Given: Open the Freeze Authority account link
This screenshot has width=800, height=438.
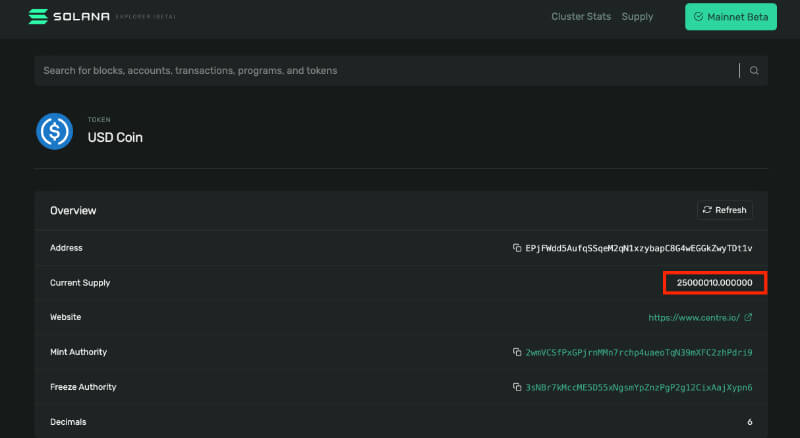Looking at the screenshot, I should [x=639, y=388].
